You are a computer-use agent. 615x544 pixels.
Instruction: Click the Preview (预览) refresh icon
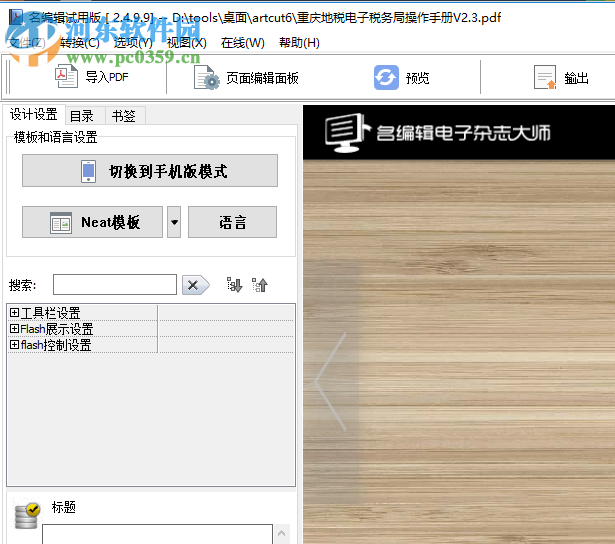pyautogui.click(x=386, y=78)
